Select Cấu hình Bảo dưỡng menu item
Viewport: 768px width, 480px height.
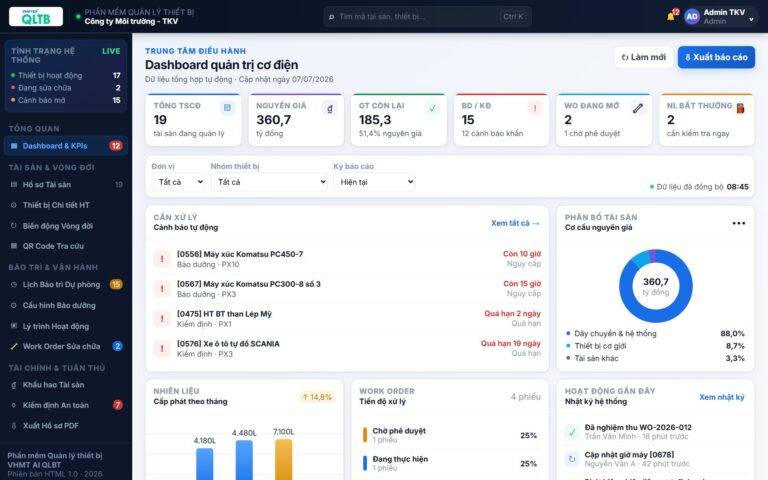(66, 305)
